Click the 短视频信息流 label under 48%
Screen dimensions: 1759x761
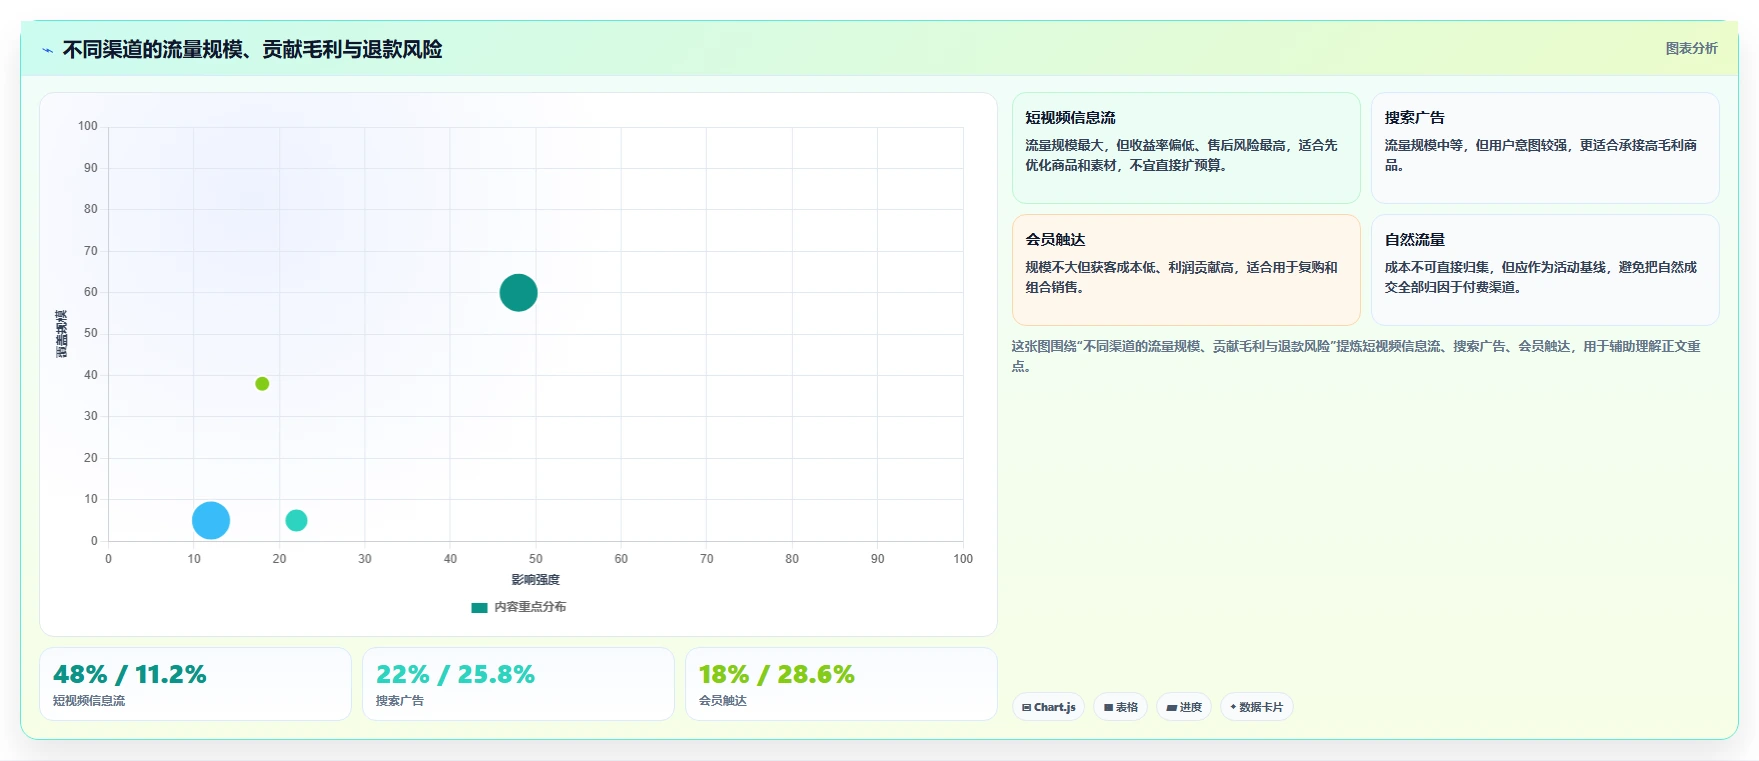click(x=89, y=701)
